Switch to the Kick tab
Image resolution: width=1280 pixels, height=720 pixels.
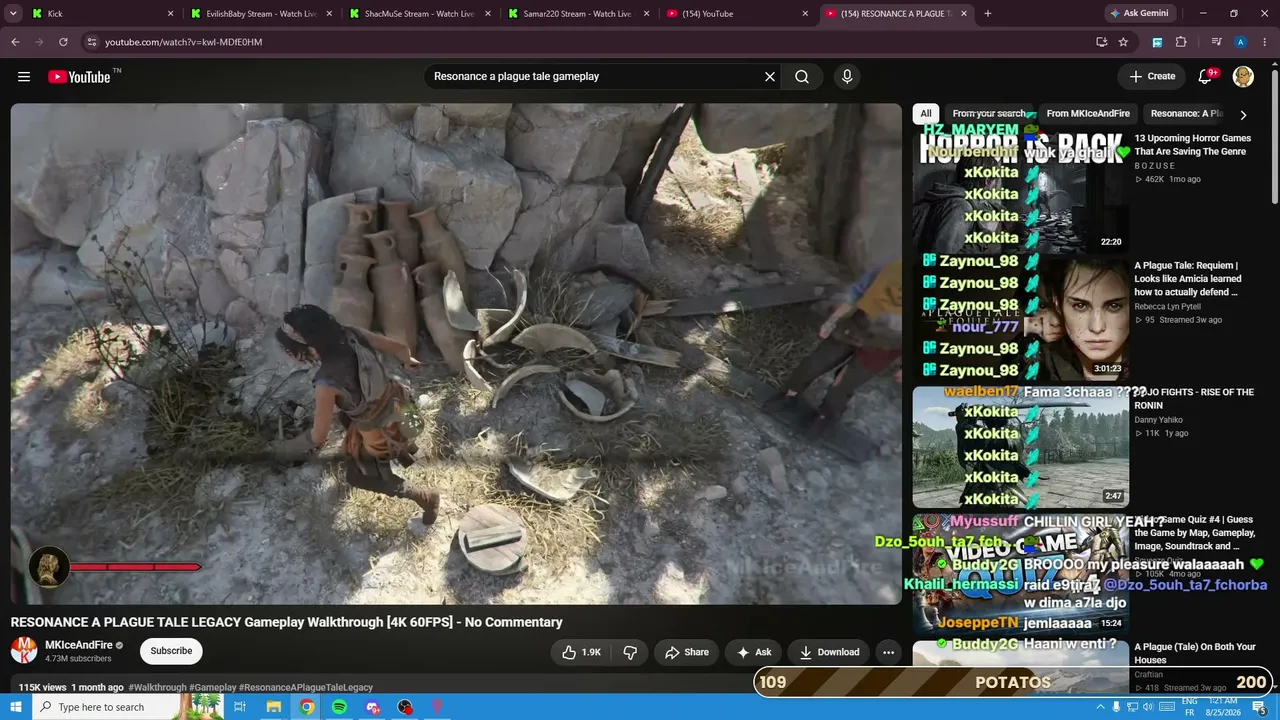[100, 14]
